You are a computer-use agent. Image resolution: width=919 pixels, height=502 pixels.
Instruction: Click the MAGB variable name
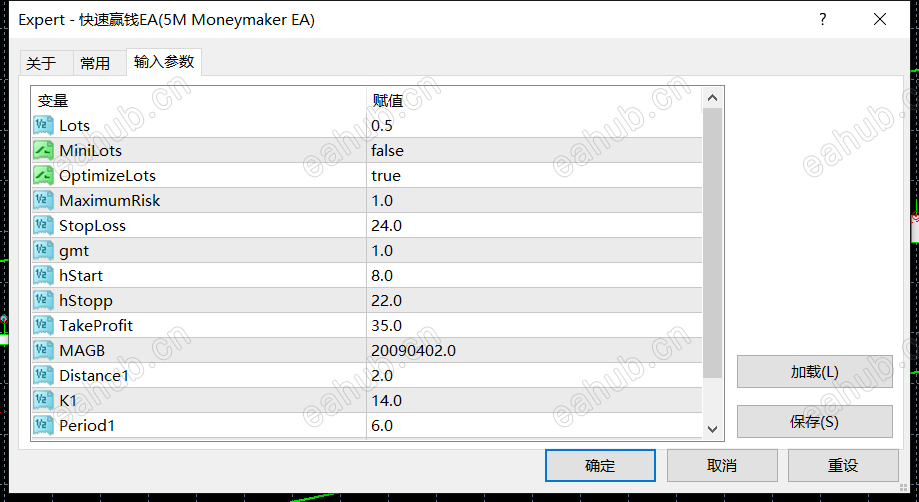82,350
